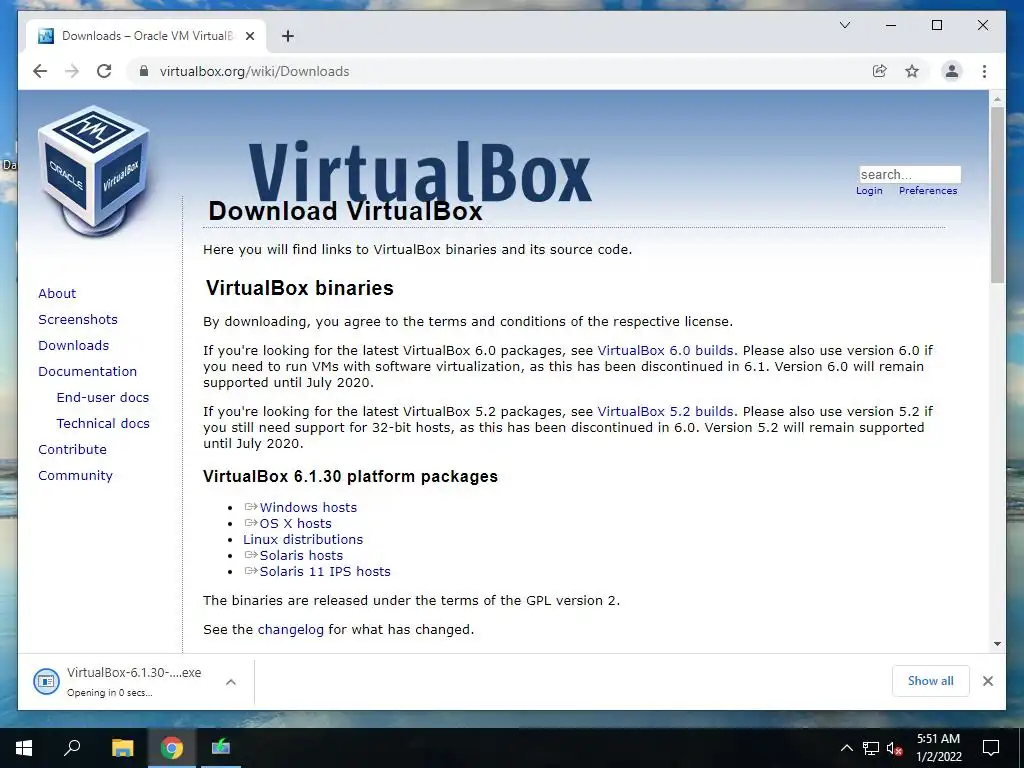The image size is (1024, 768).
Task: Open About in sidebar
Action: pos(57,293)
